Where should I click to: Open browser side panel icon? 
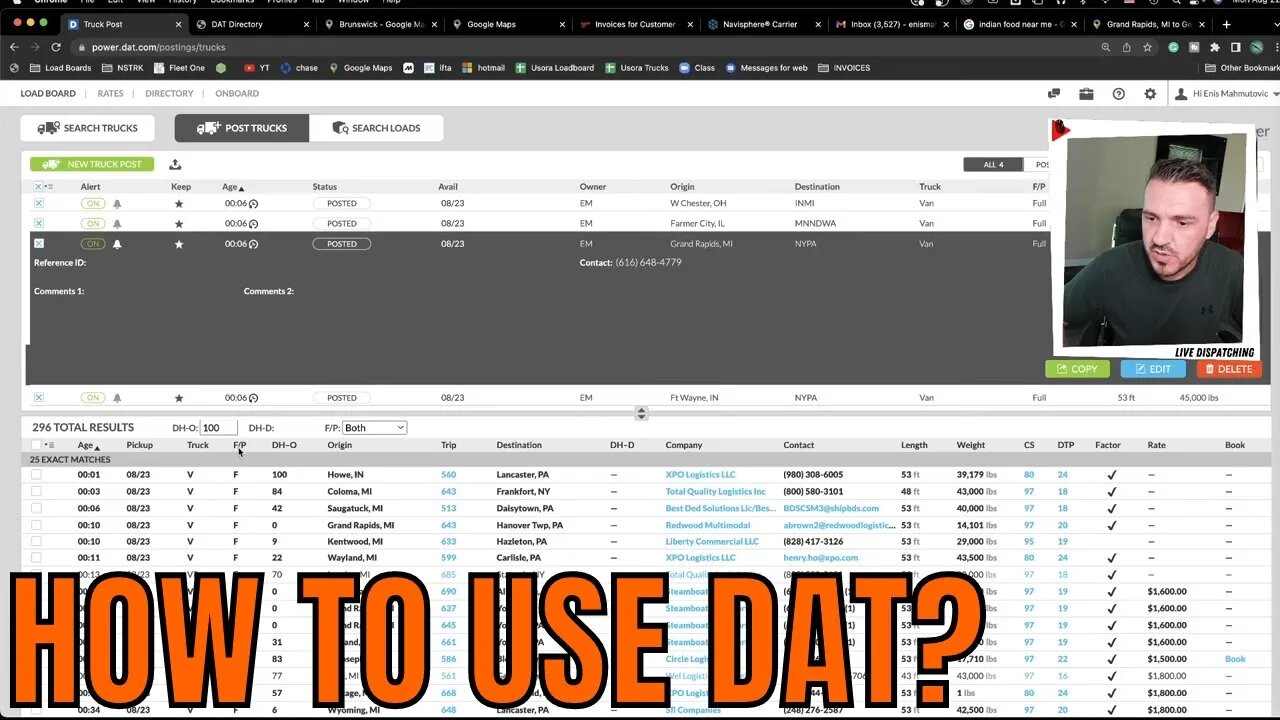(x=1235, y=47)
